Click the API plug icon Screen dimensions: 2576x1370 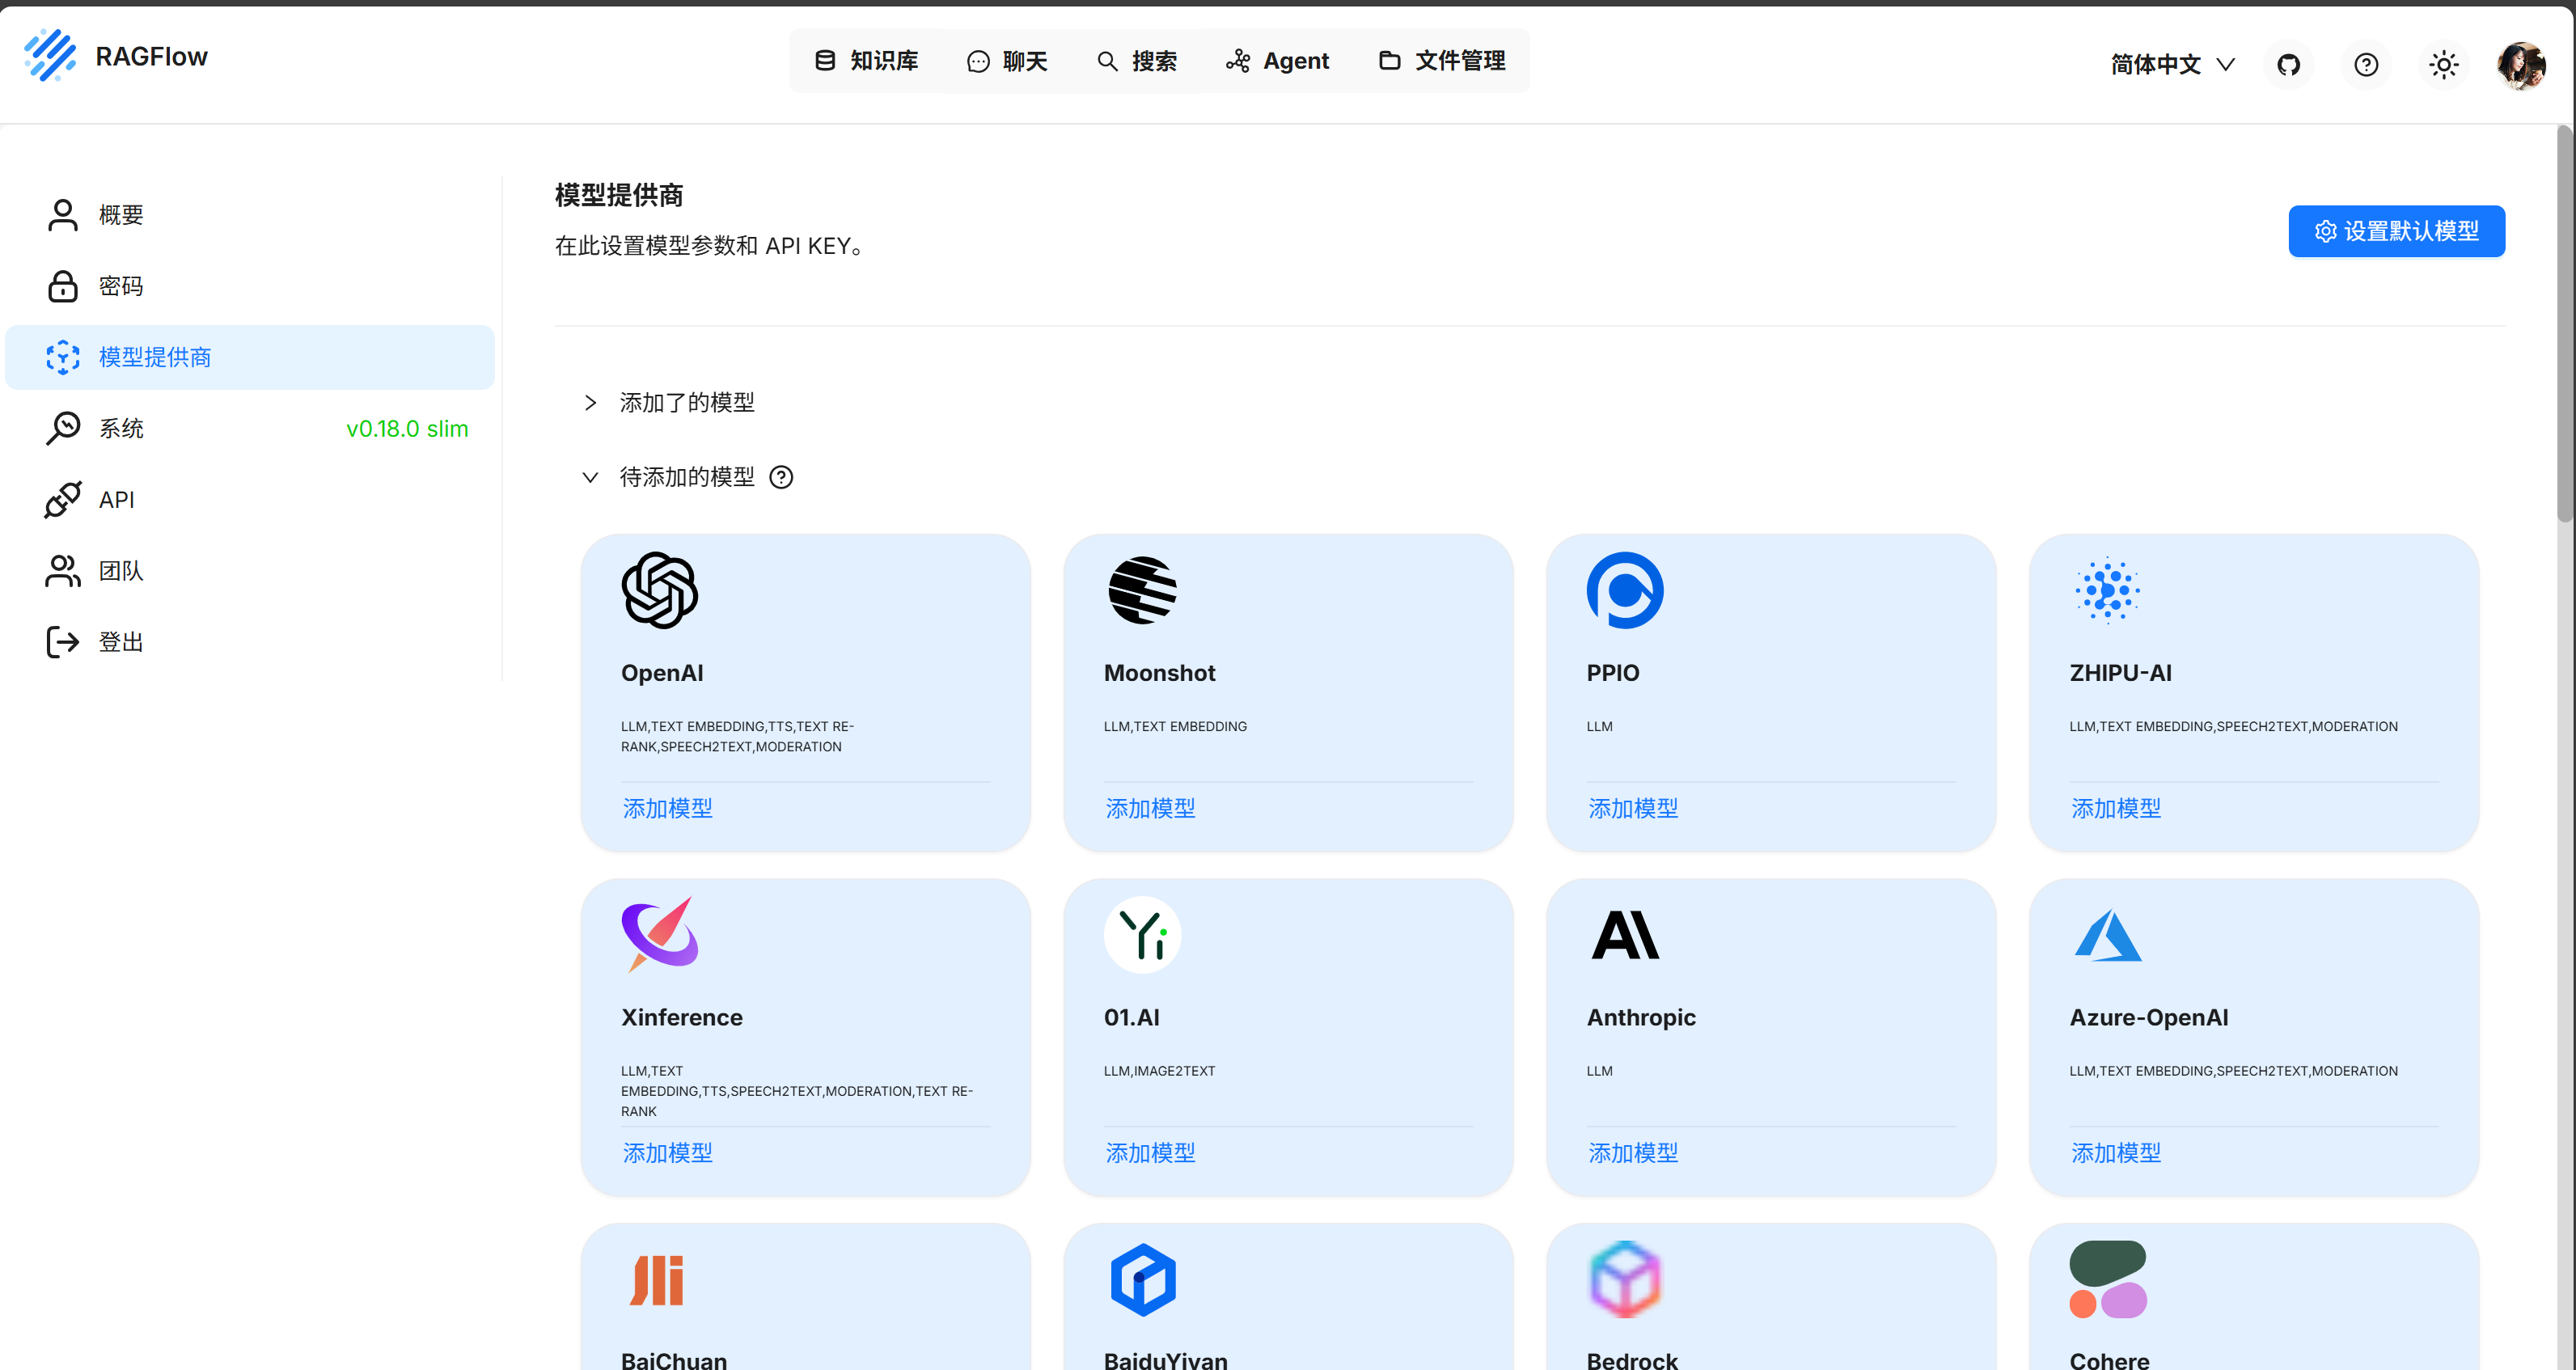pos(63,499)
